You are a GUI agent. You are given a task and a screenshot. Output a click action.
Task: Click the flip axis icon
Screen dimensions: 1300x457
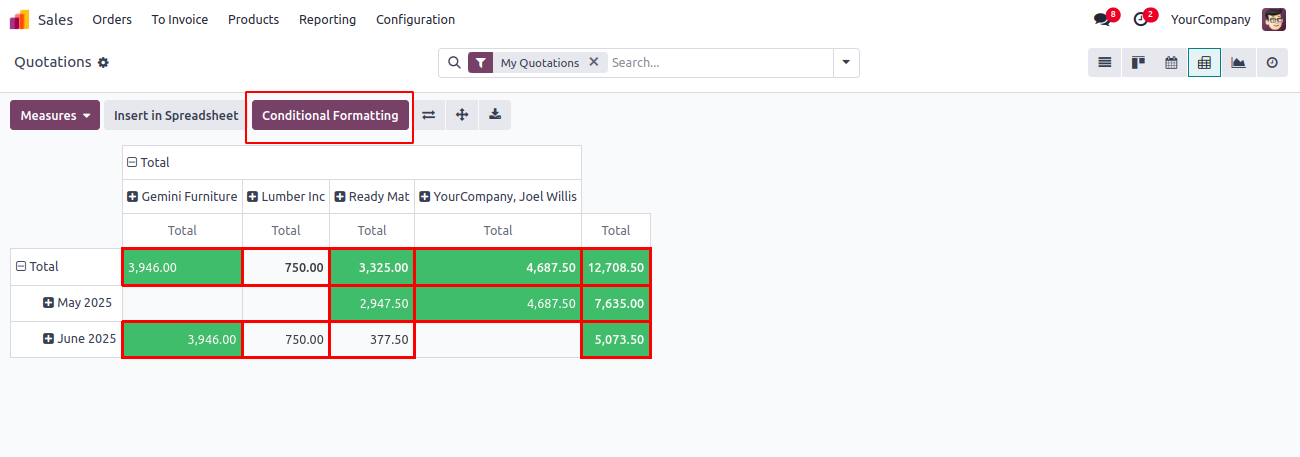click(x=428, y=115)
